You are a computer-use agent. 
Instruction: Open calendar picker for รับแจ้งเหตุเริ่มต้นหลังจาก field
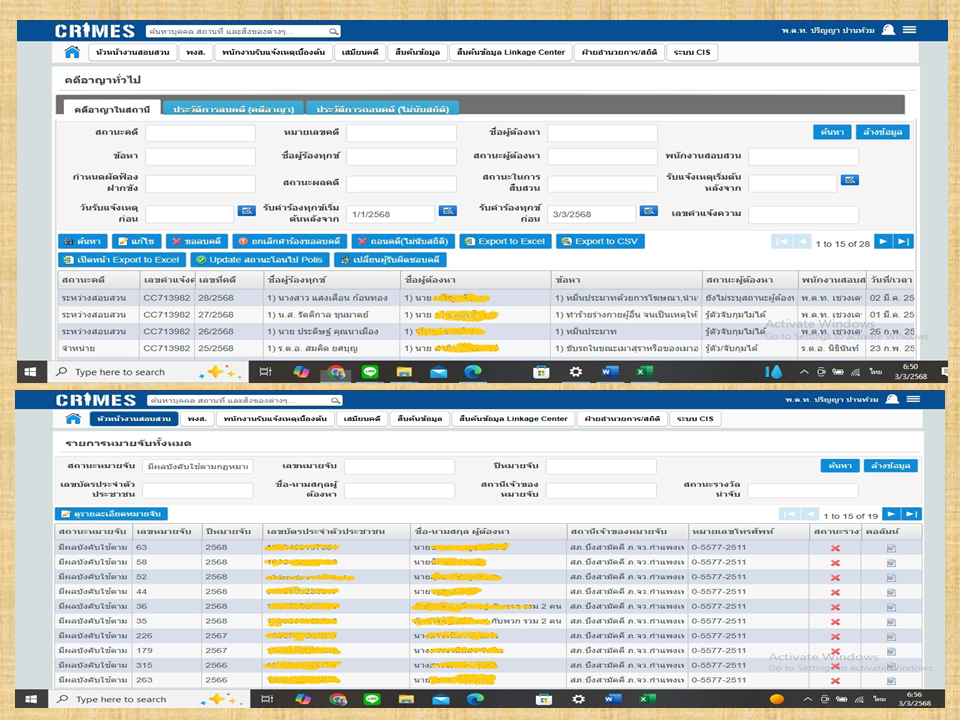850,180
